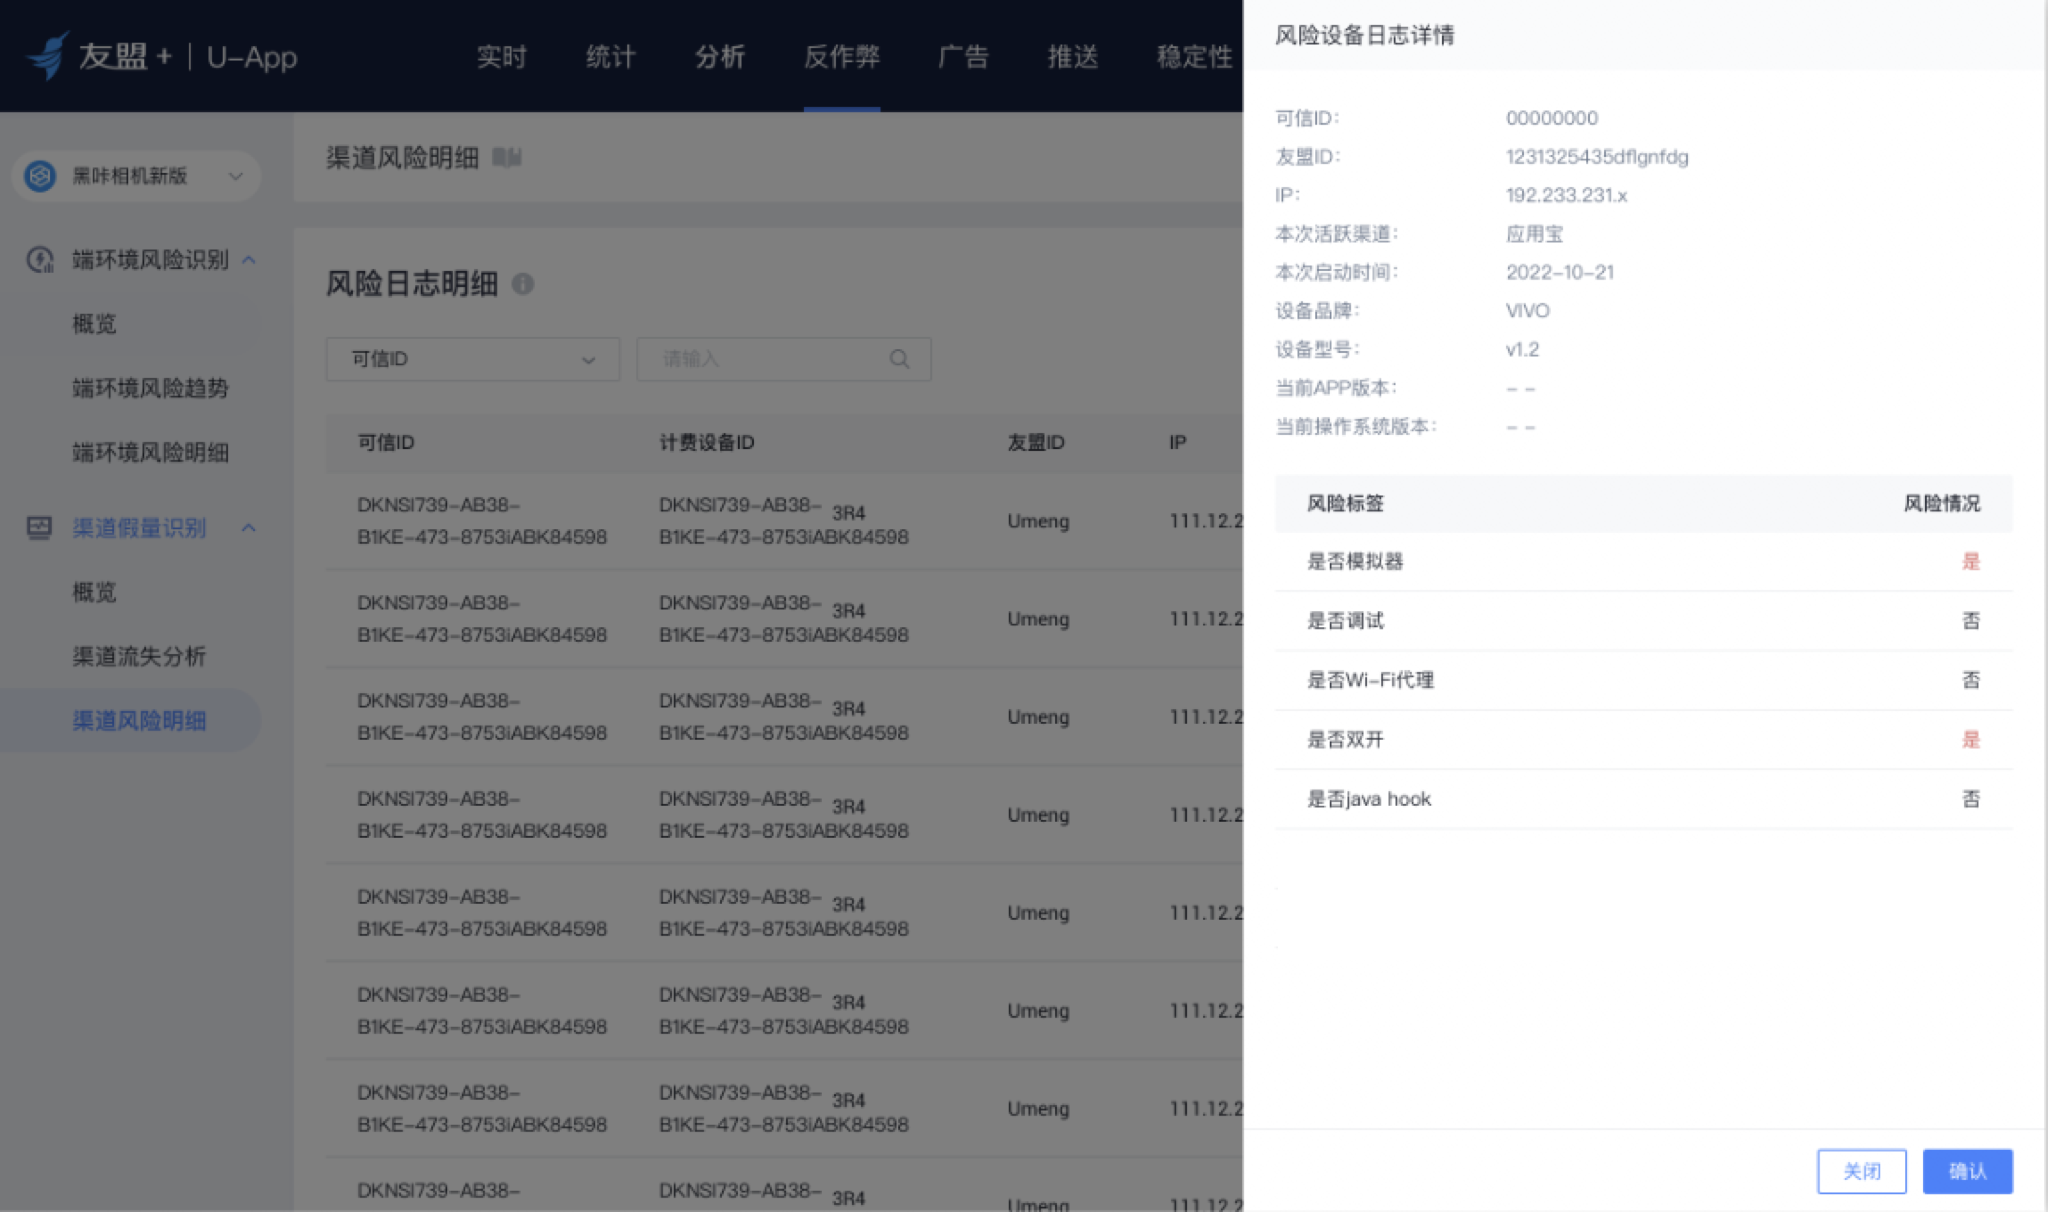Collapse the 端环境风险识别 section
The height and width of the screenshot is (1212, 2048).
point(249,260)
